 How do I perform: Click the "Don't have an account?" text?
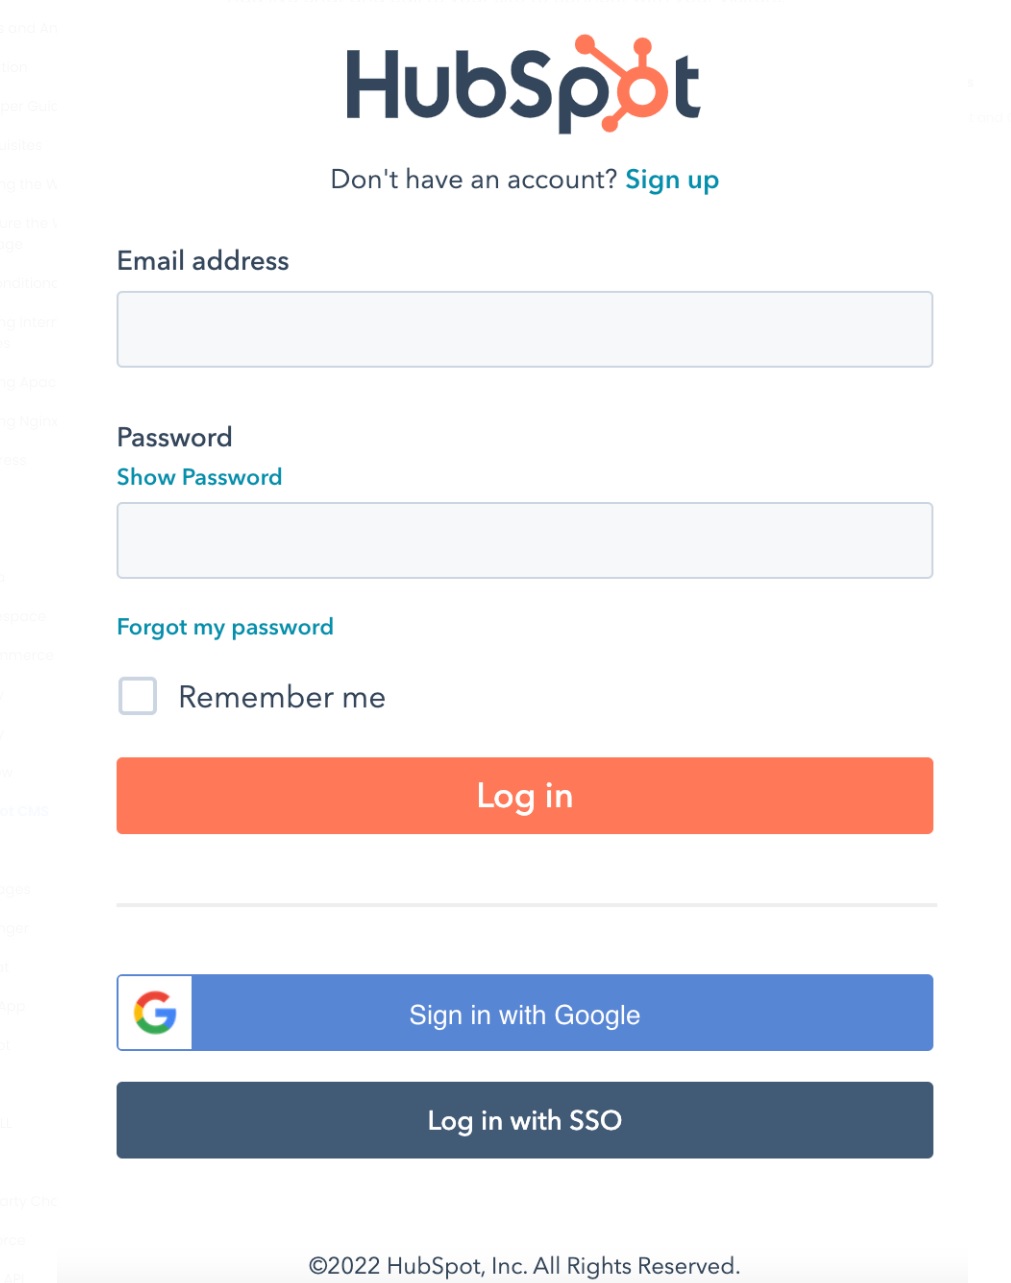point(474,180)
